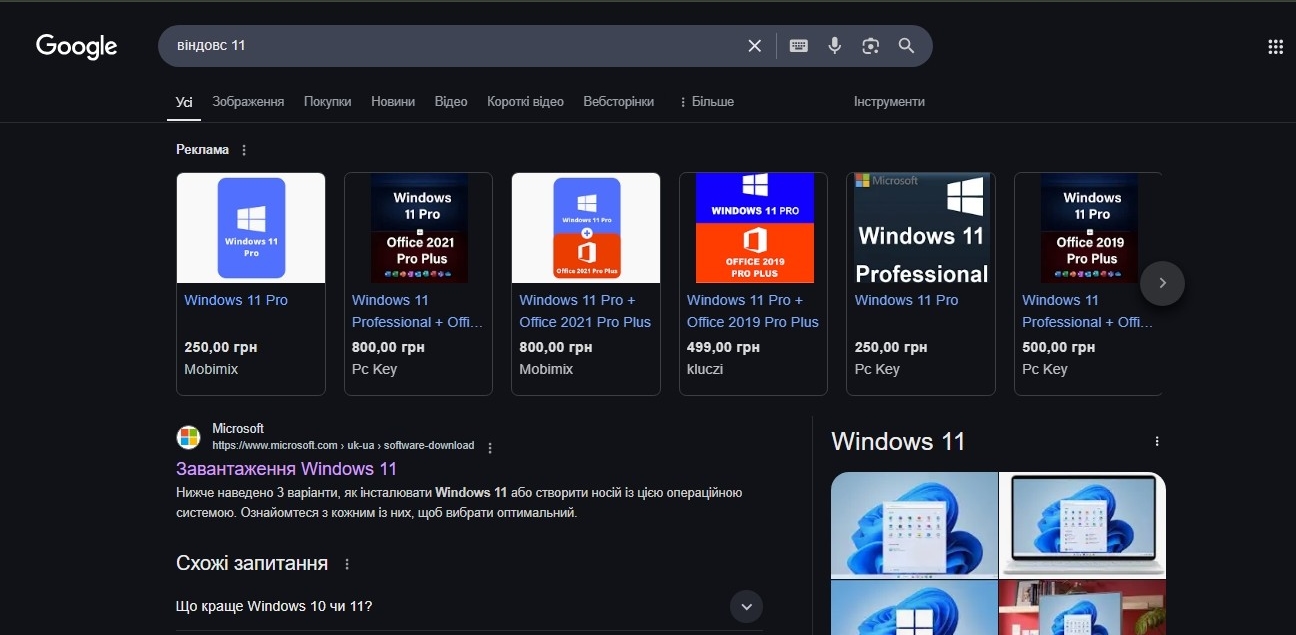This screenshot has width=1296, height=635.
Task: Click the Windows 11 Pro Office 2021 Pro Plus image
Action: click(419, 228)
